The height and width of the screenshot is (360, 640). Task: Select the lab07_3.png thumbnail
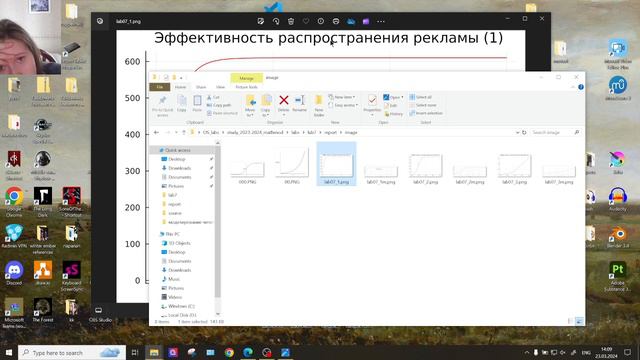coord(514,169)
